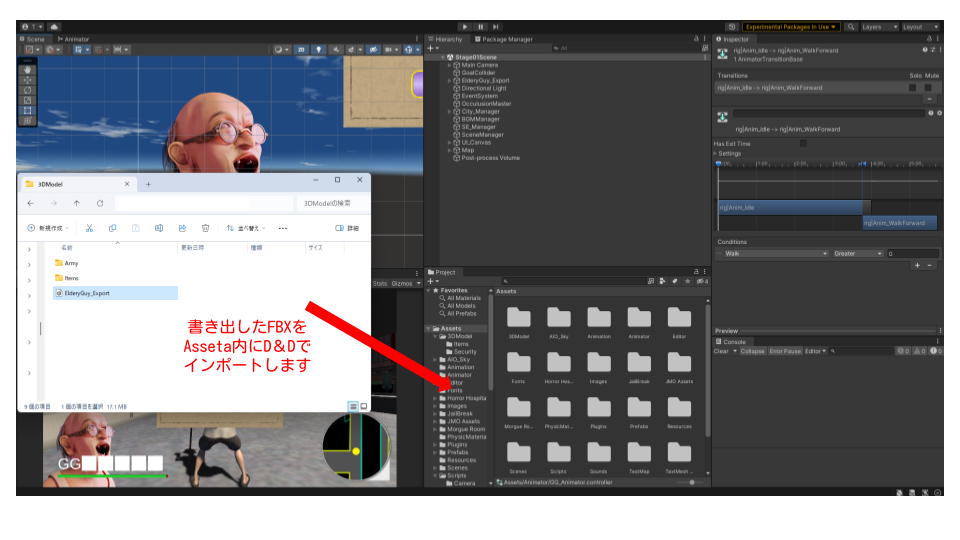Open the undo history icon

coord(732,27)
